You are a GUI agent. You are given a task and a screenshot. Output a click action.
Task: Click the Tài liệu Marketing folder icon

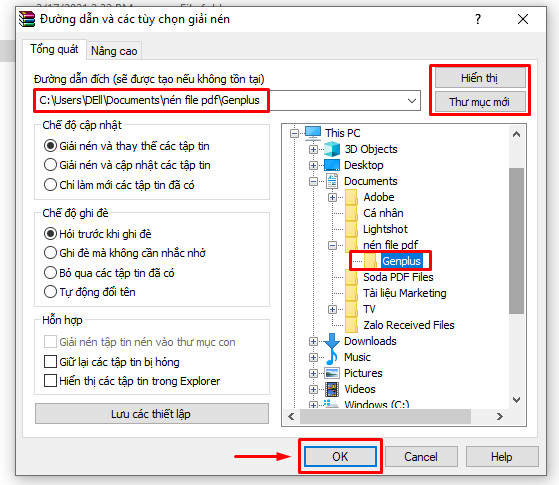351,293
